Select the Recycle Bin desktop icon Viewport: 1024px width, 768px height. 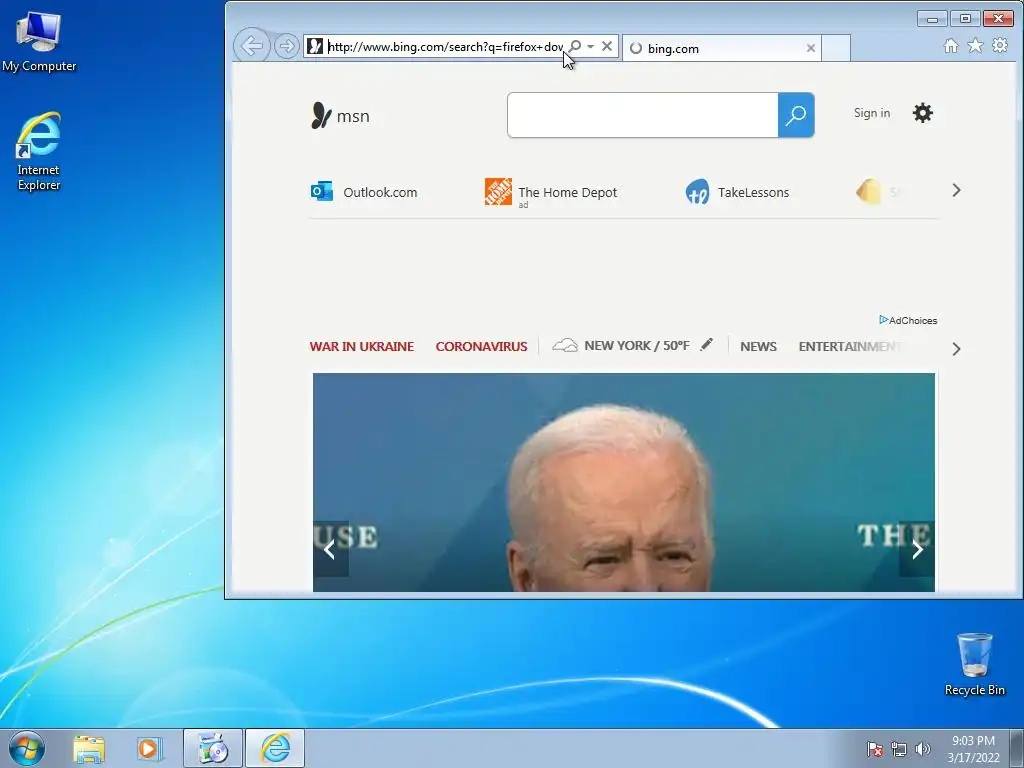[974, 664]
